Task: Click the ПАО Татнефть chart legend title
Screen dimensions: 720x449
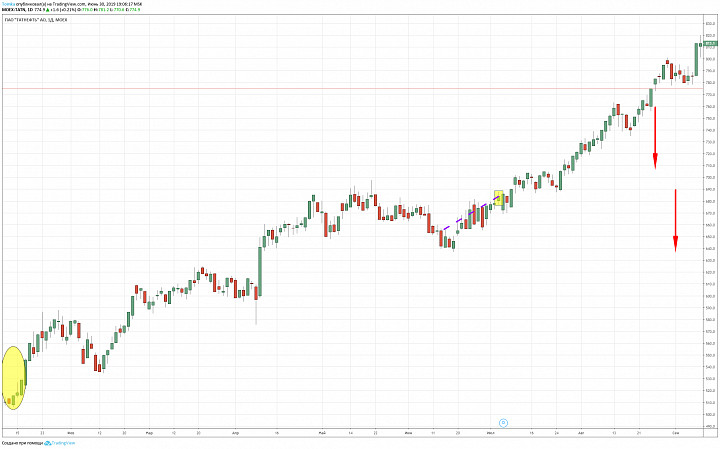Action: pyautogui.click(x=42, y=20)
